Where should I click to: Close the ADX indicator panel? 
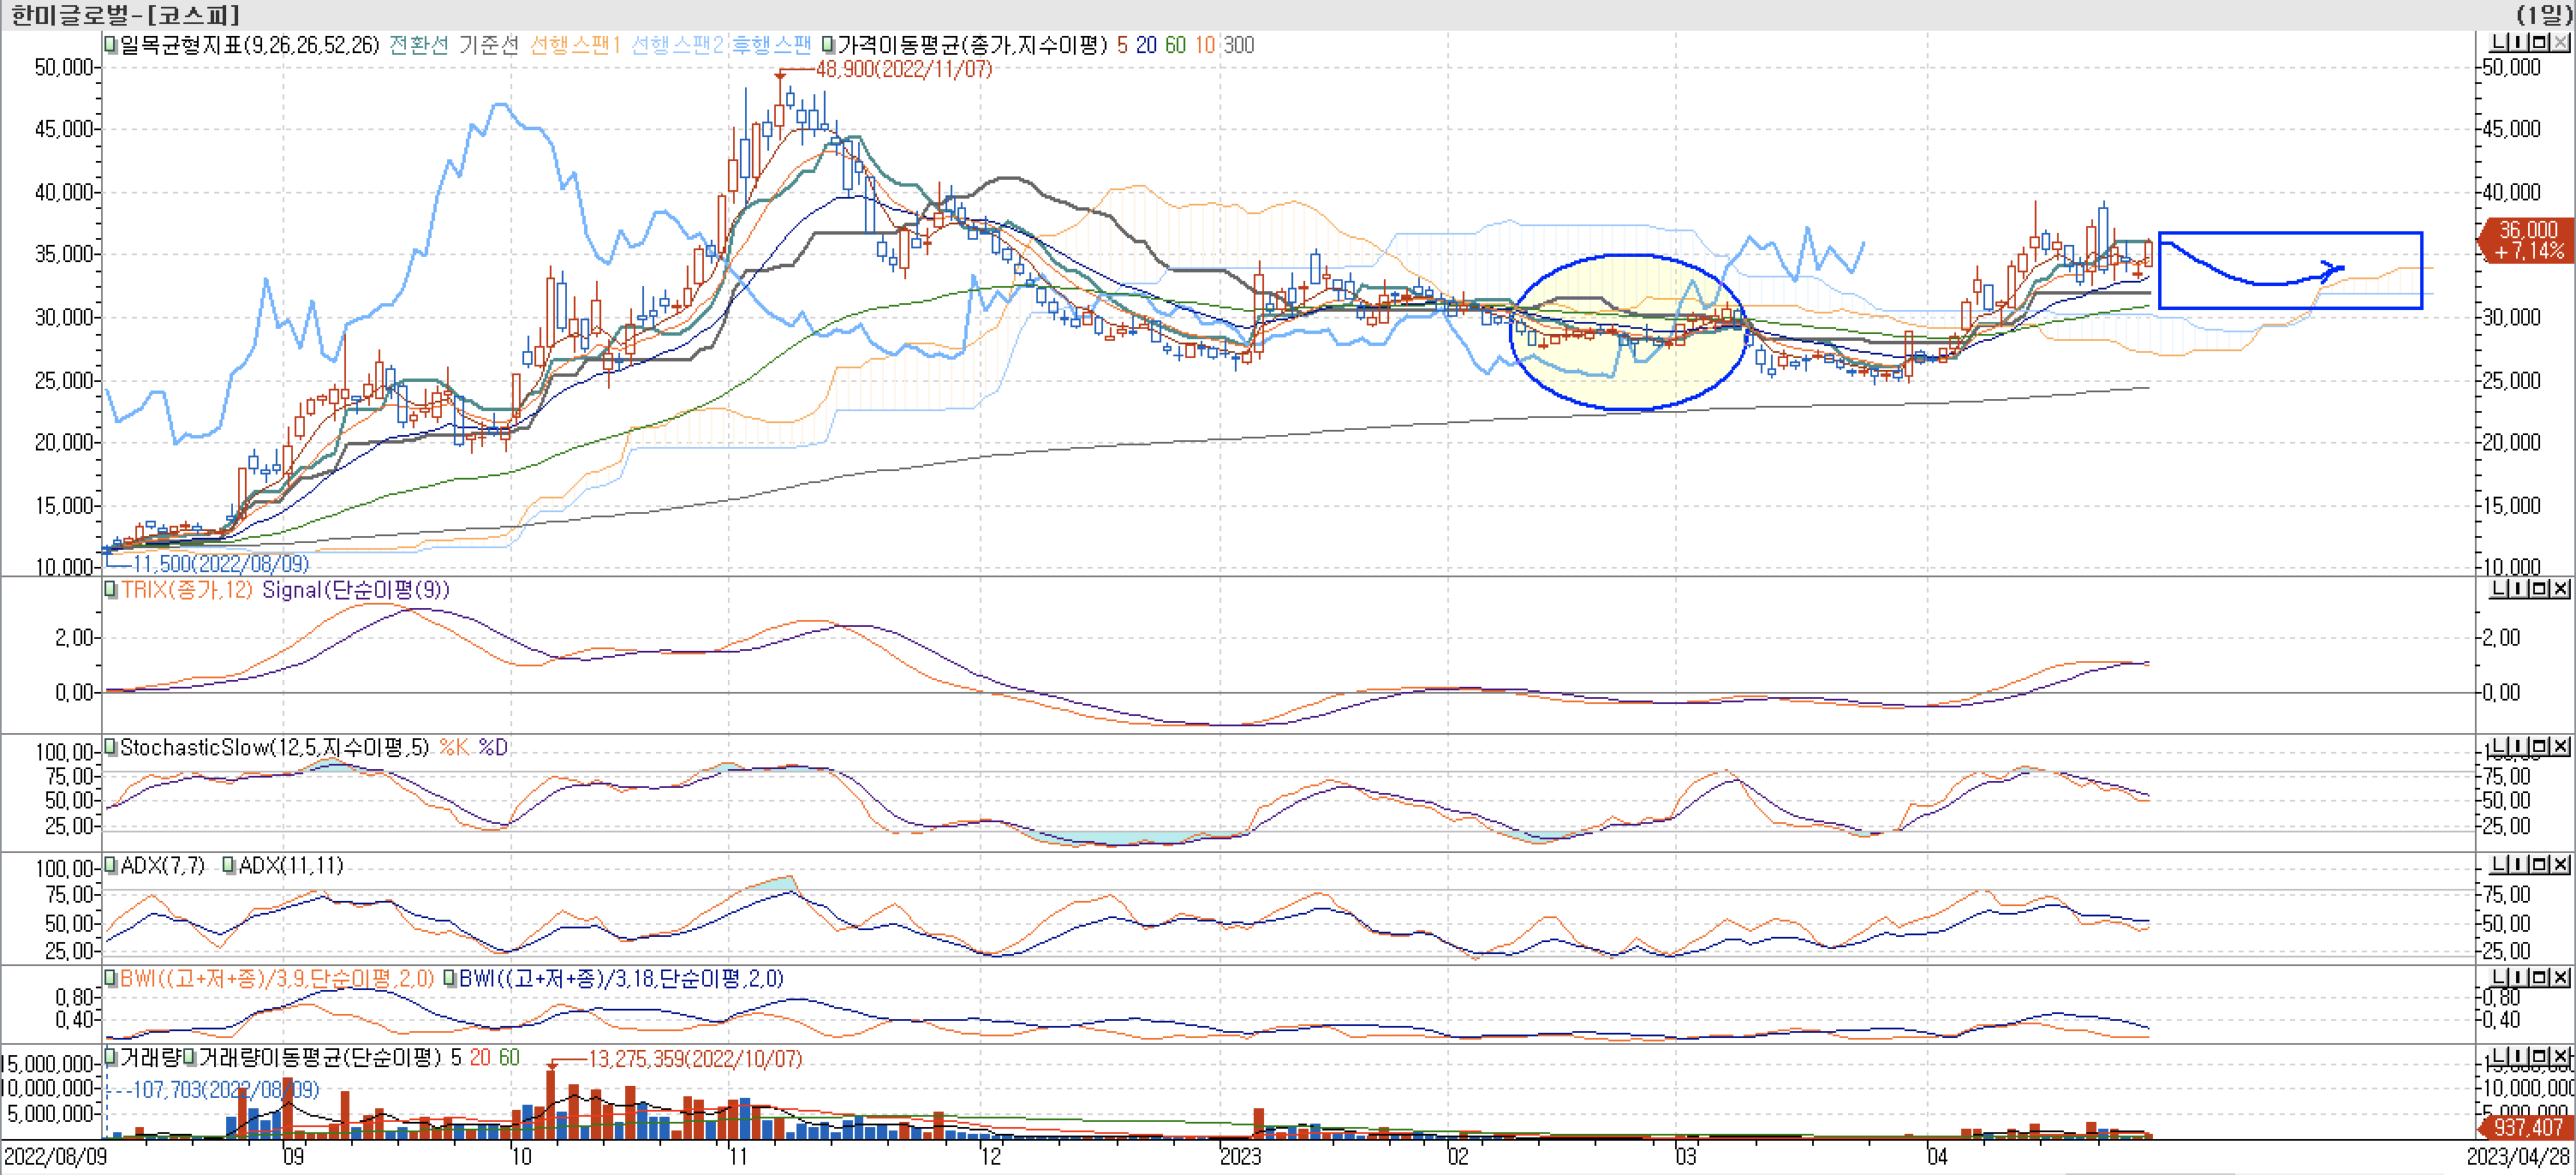coord(2560,865)
